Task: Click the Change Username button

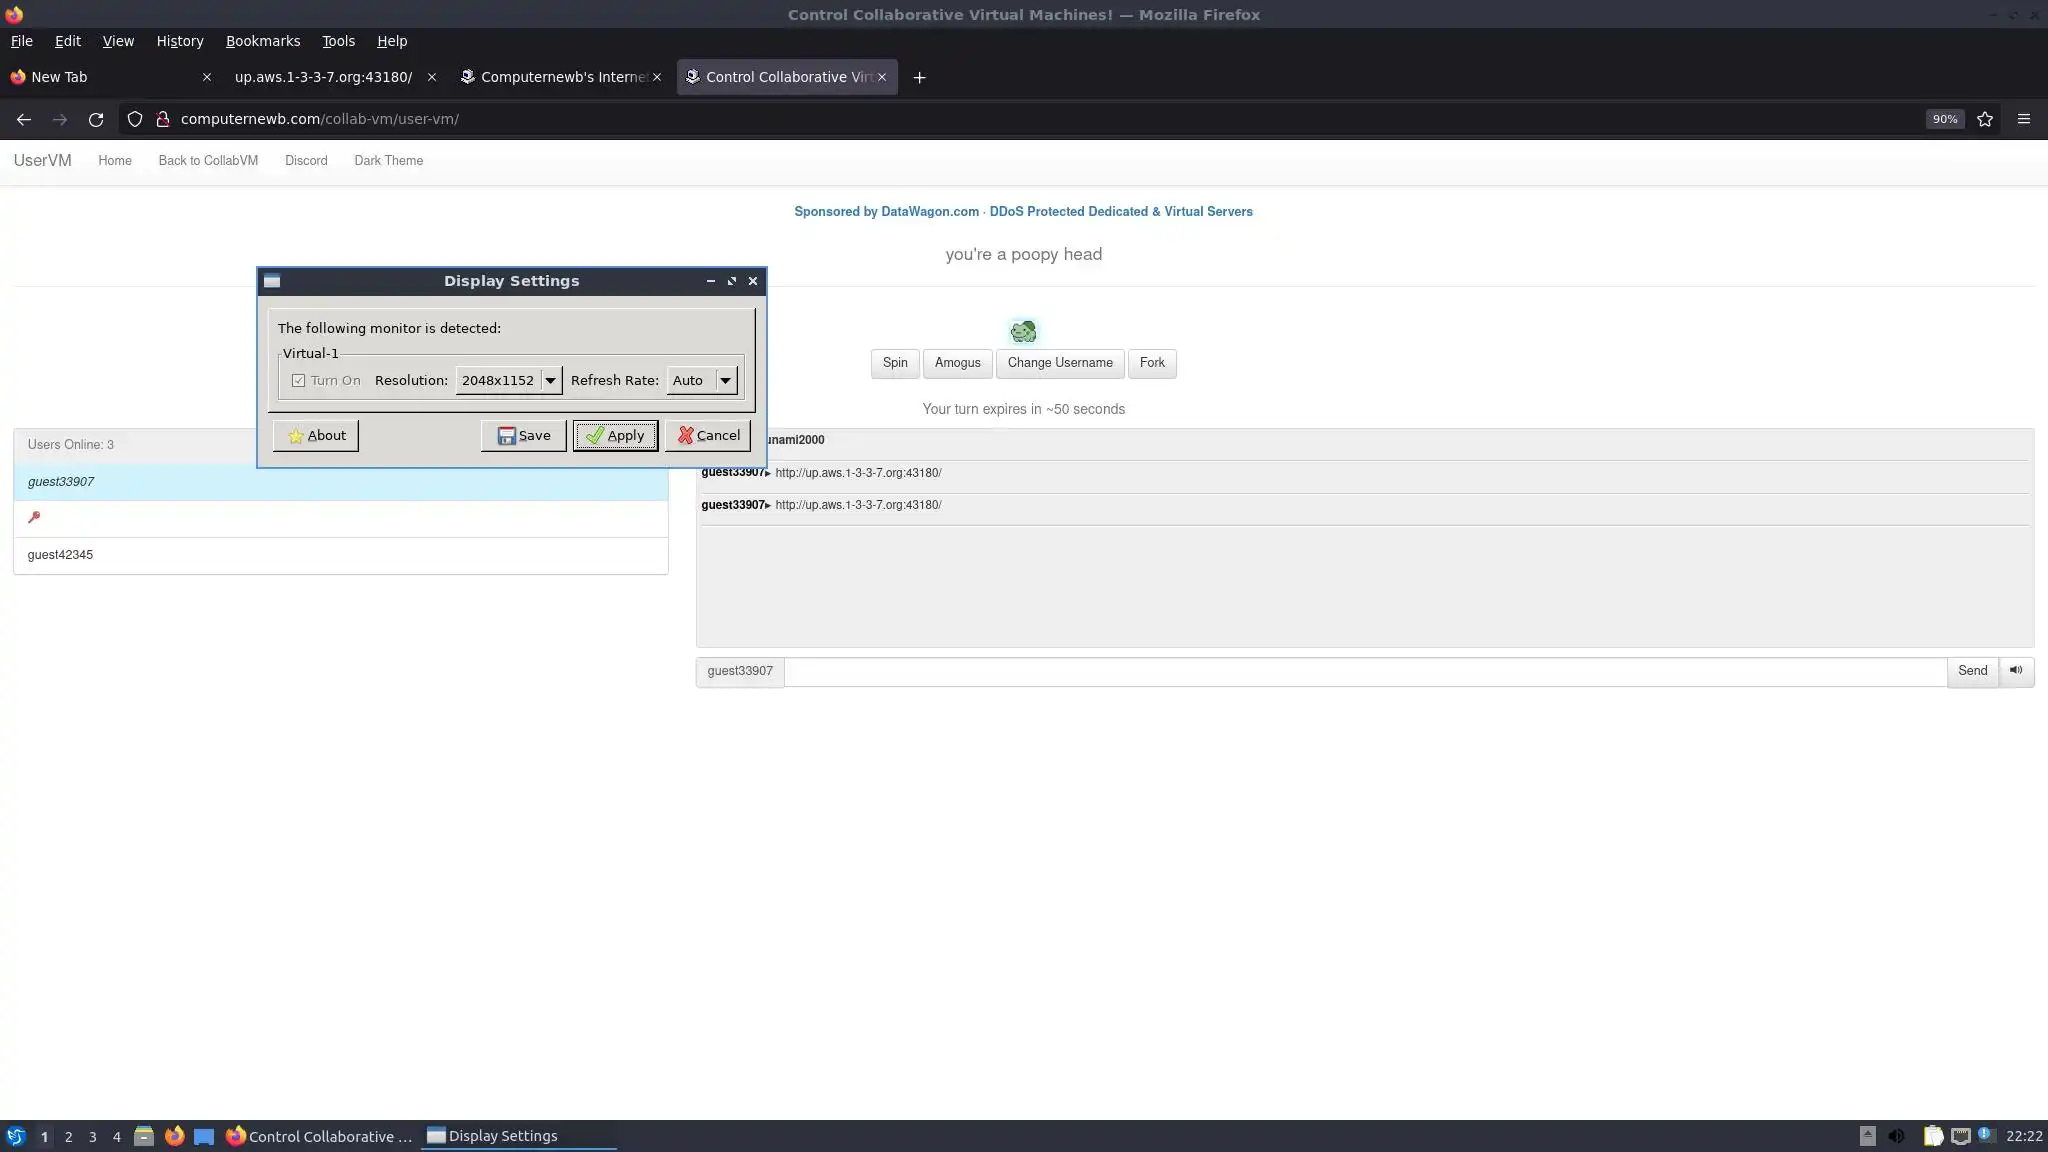Action: [x=1059, y=363]
